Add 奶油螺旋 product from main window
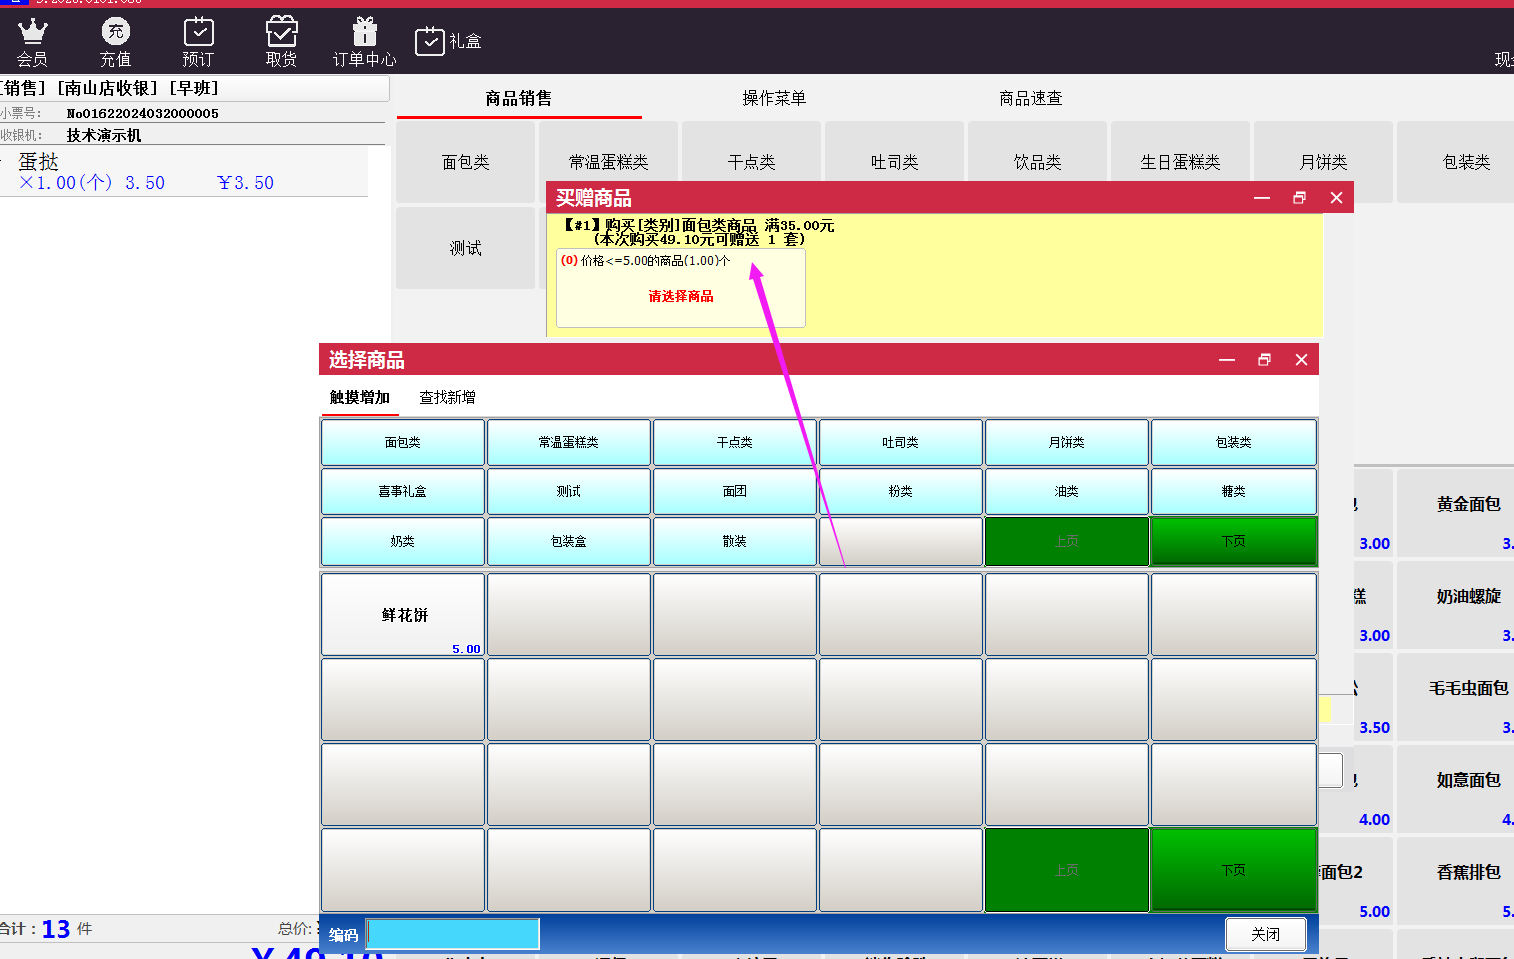 [x=1457, y=604]
